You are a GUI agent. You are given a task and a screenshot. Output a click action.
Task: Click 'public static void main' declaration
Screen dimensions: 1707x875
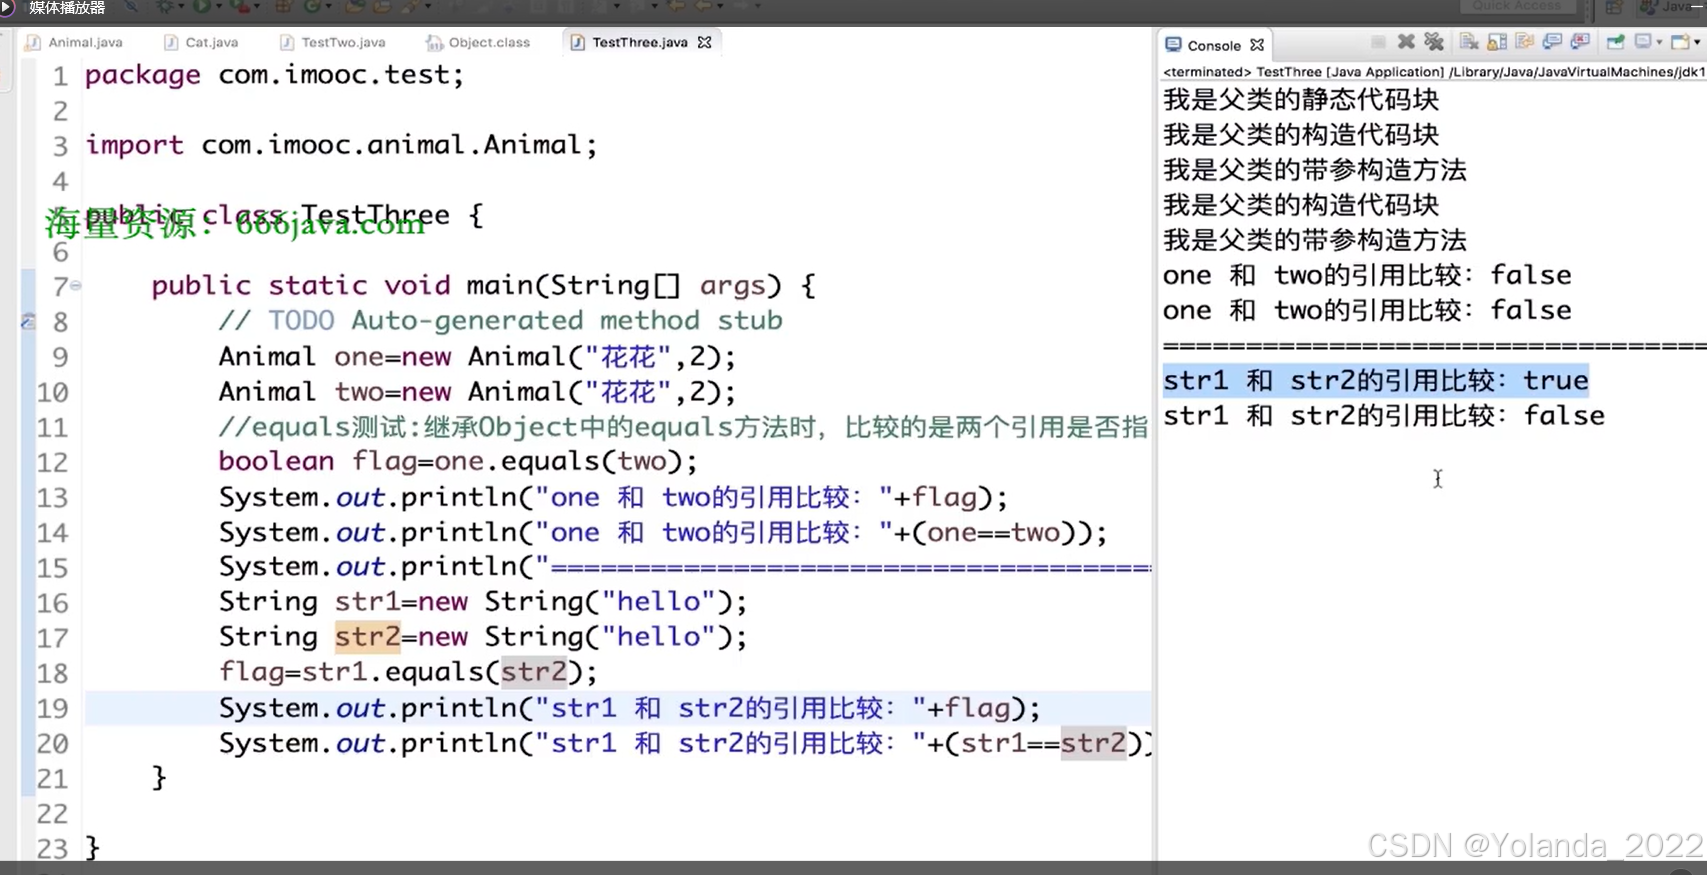484,286
